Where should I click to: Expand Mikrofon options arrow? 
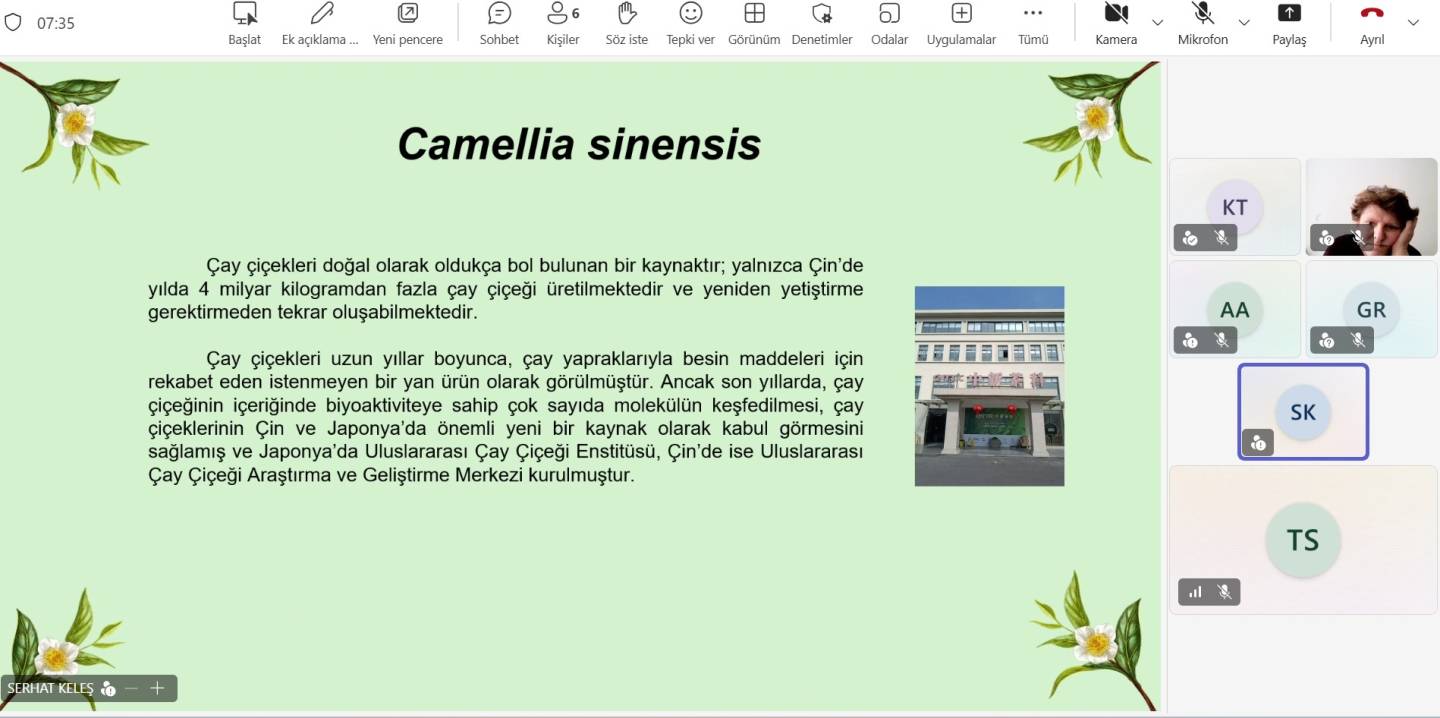pyautogui.click(x=1244, y=22)
